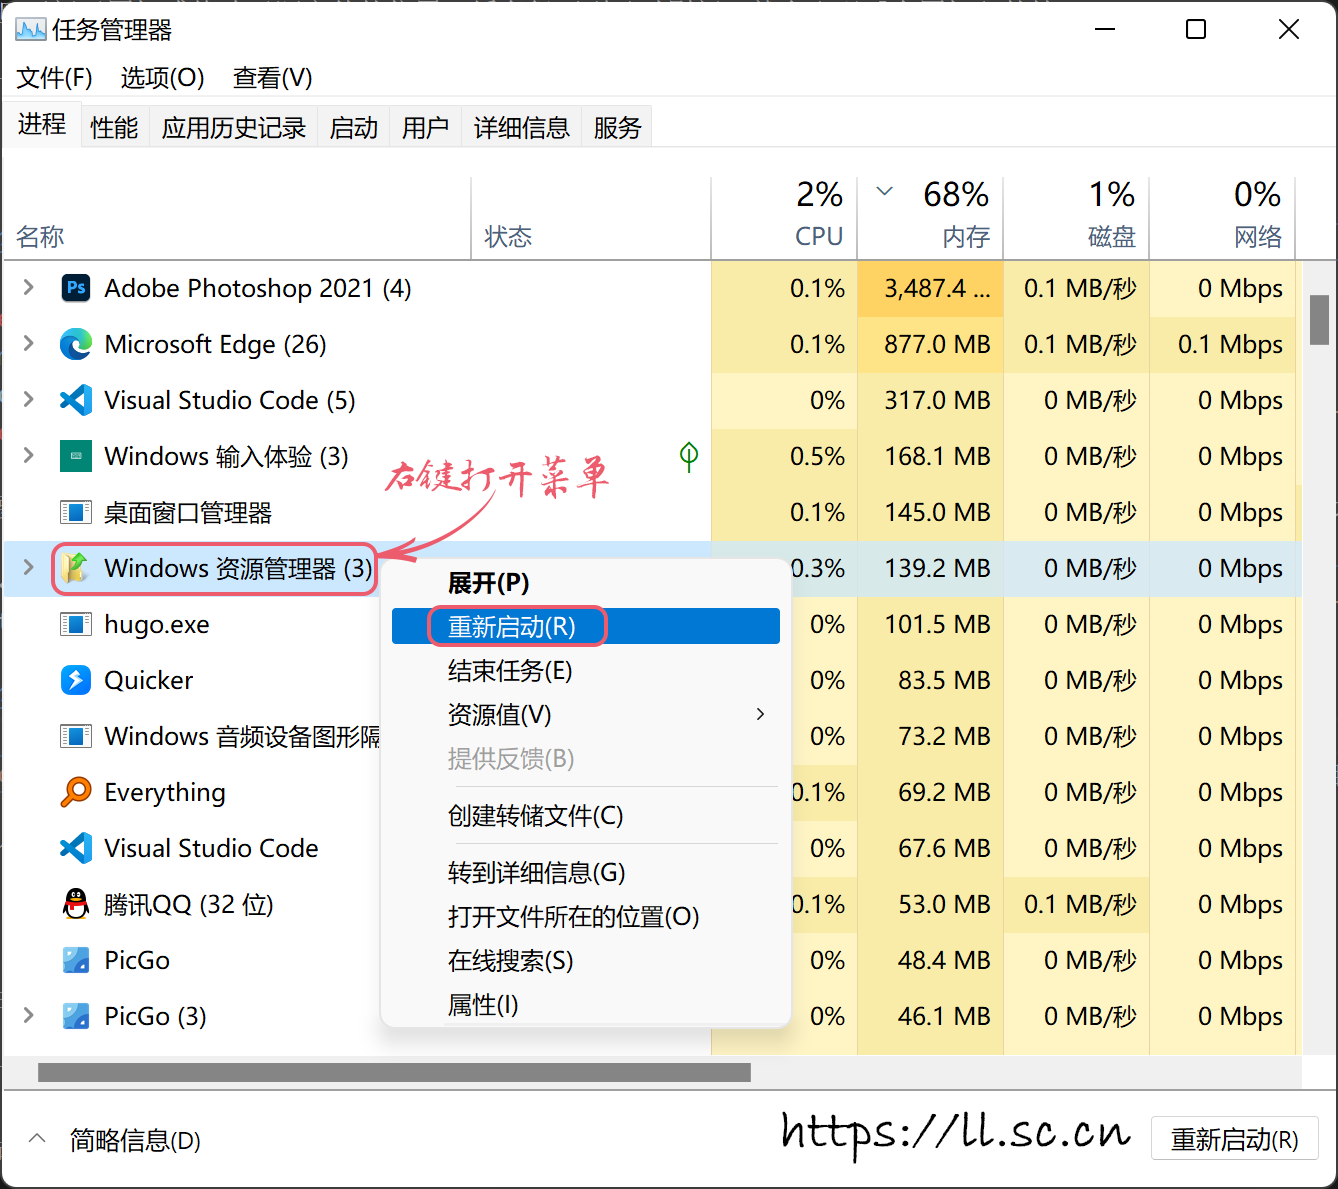Click the PicGo (3) icon
This screenshot has width=1338, height=1189.
coord(76,1016)
